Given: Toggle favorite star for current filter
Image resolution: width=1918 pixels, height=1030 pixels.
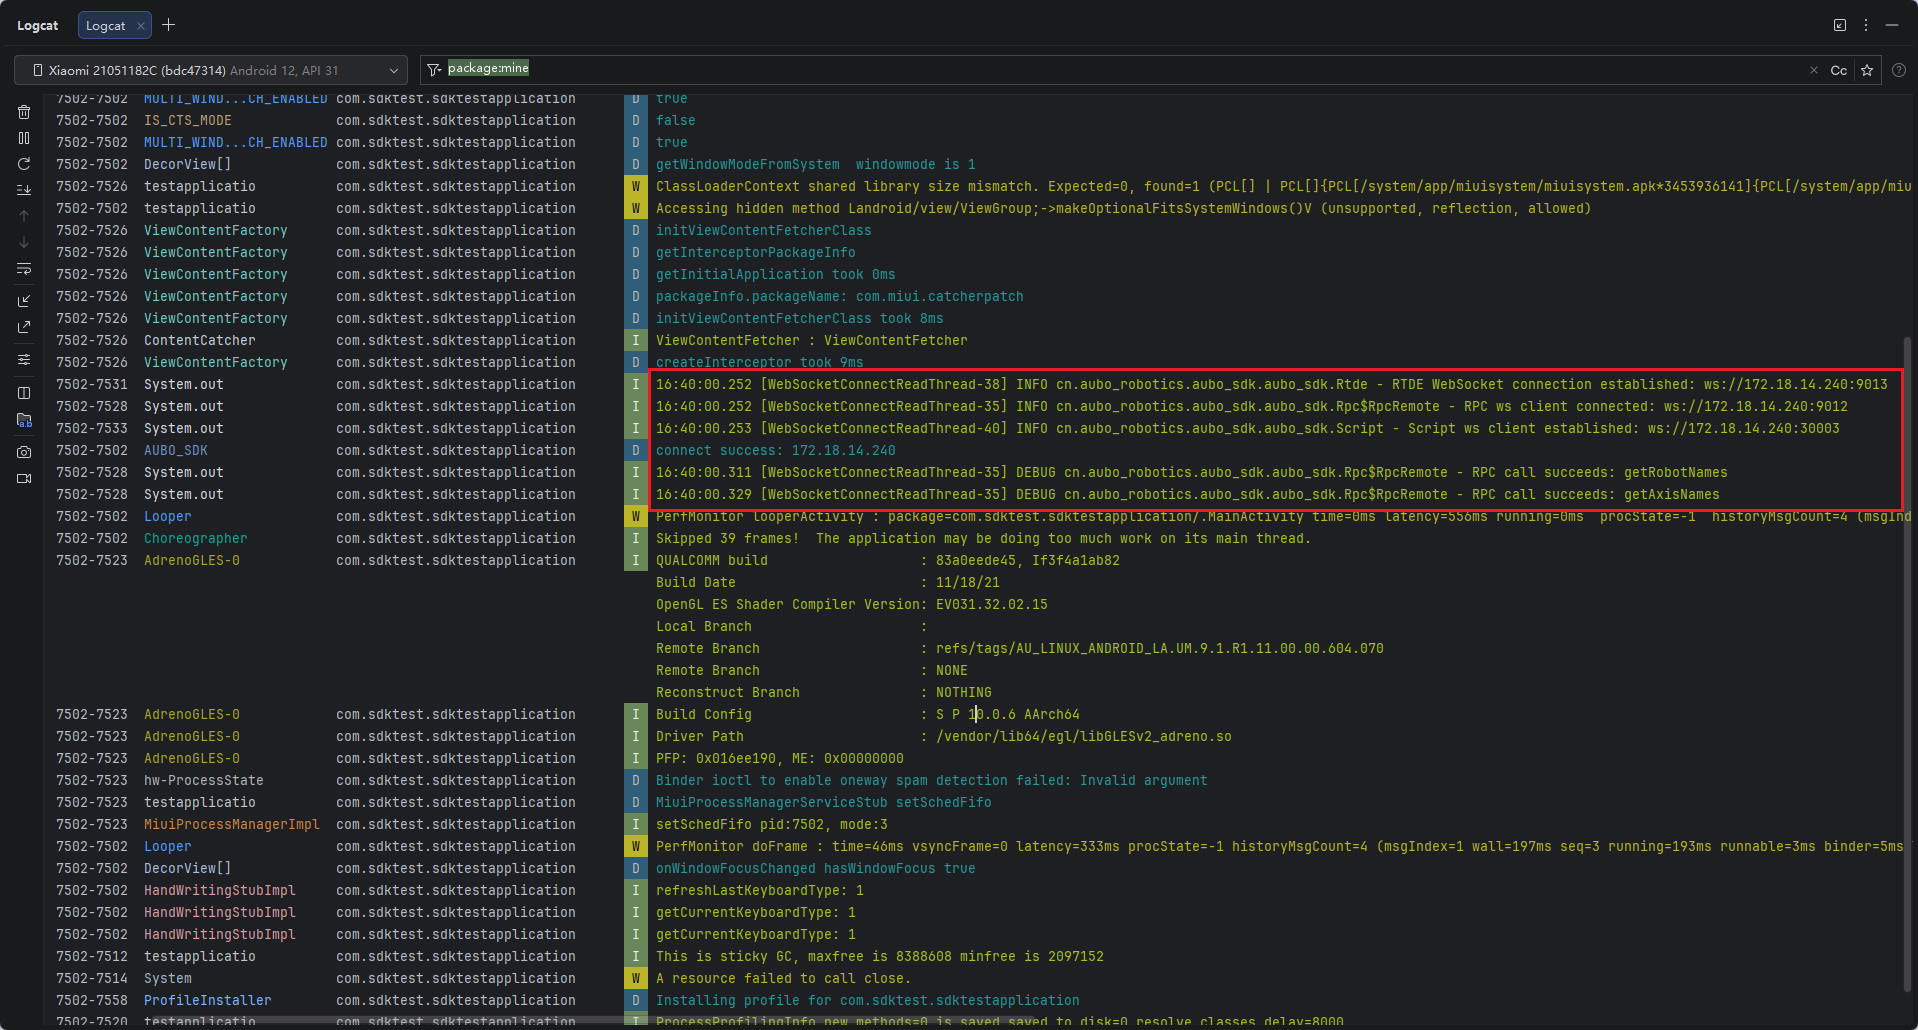Looking at the screenshot, I should tap(1866, 70).
